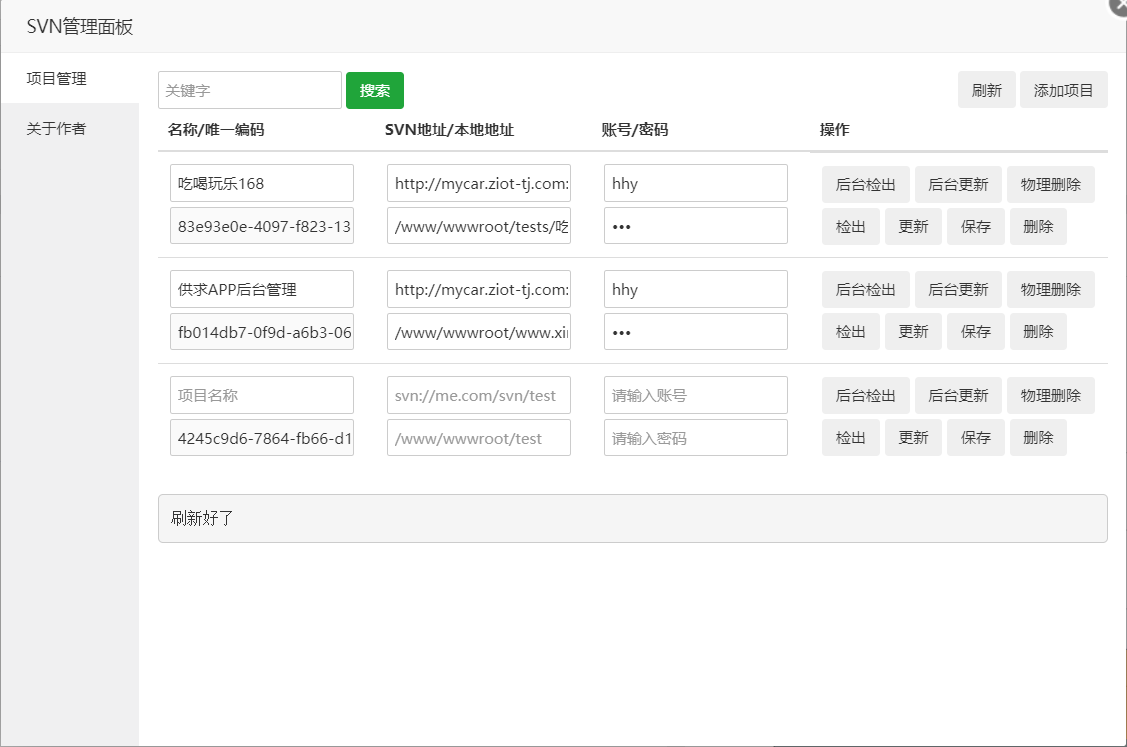The width and height of the screenshot is (1127, 747).
Task: Click the unique code field 4245c9d6-7864
Action: [262, 438]
